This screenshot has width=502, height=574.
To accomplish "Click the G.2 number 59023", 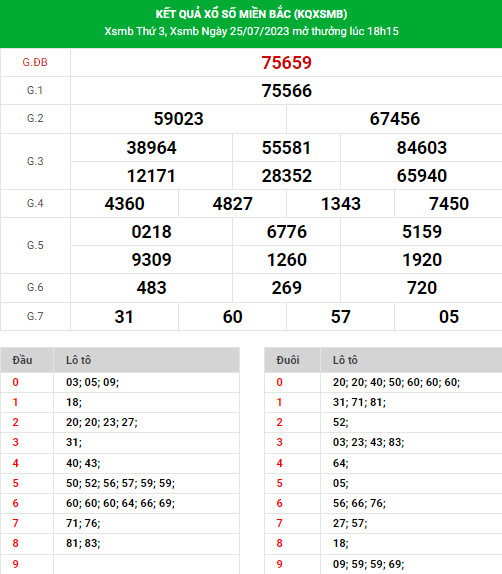I will [x=178, y=119].
